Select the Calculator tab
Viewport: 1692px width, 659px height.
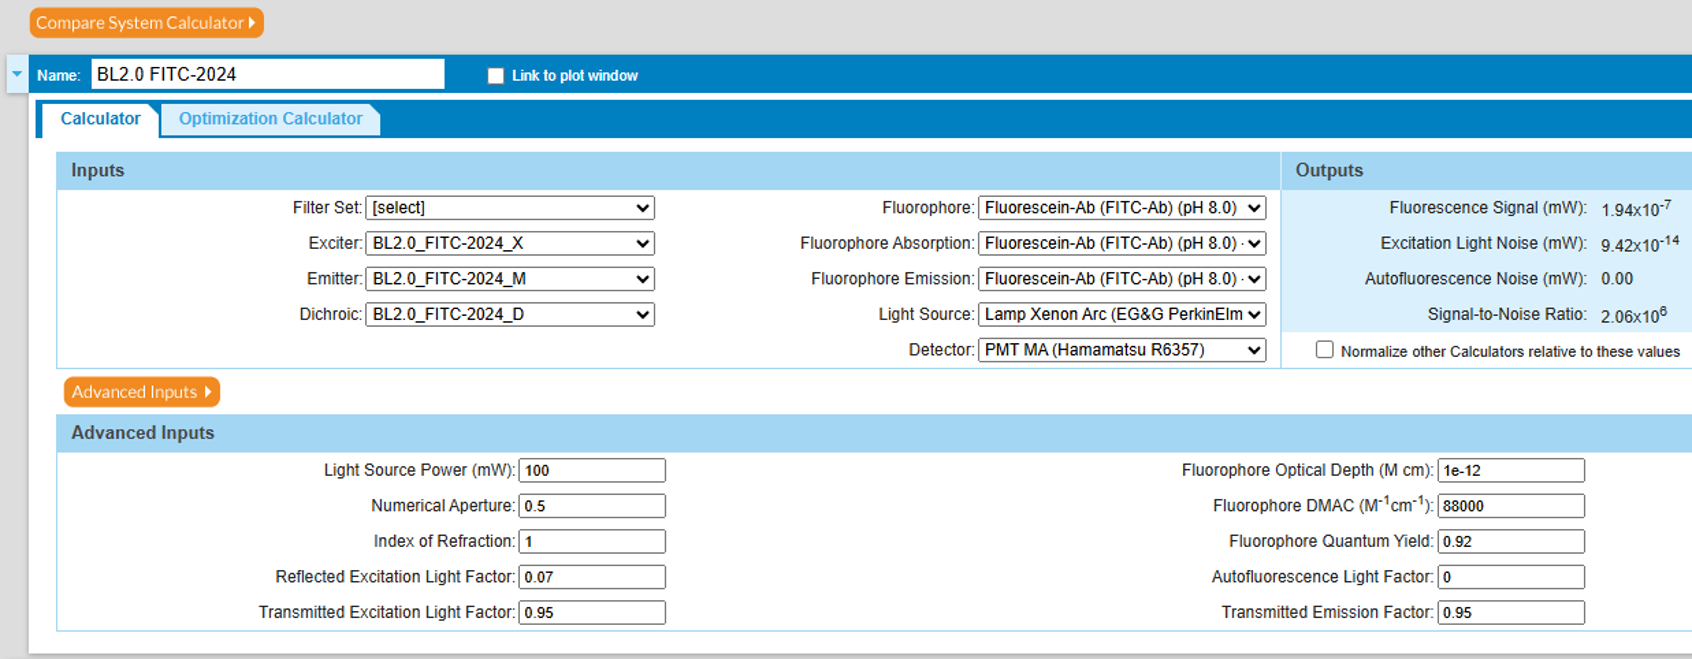pos(100,119)
